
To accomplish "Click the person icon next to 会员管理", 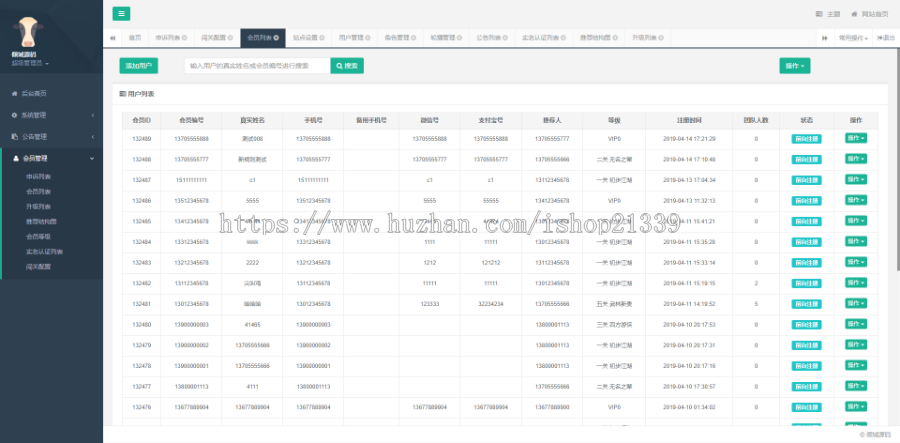I will tap(15, 158).
